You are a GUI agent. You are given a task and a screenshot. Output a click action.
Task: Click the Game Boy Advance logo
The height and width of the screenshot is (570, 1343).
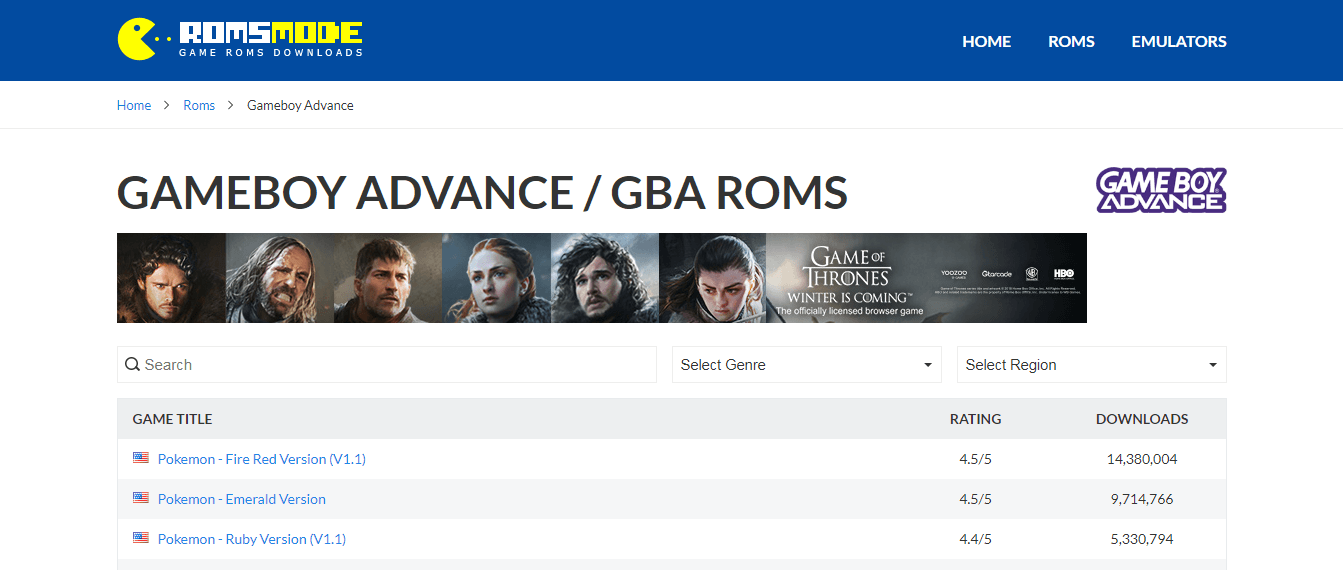tap(1161, 190)
